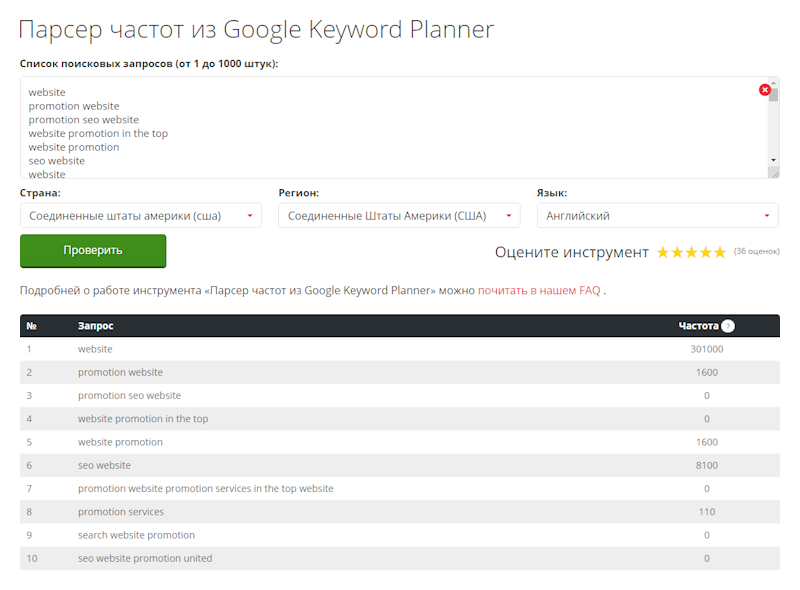Select 'promotion website' in results row 2
800x590 pixels.
[x=120, y=373]
